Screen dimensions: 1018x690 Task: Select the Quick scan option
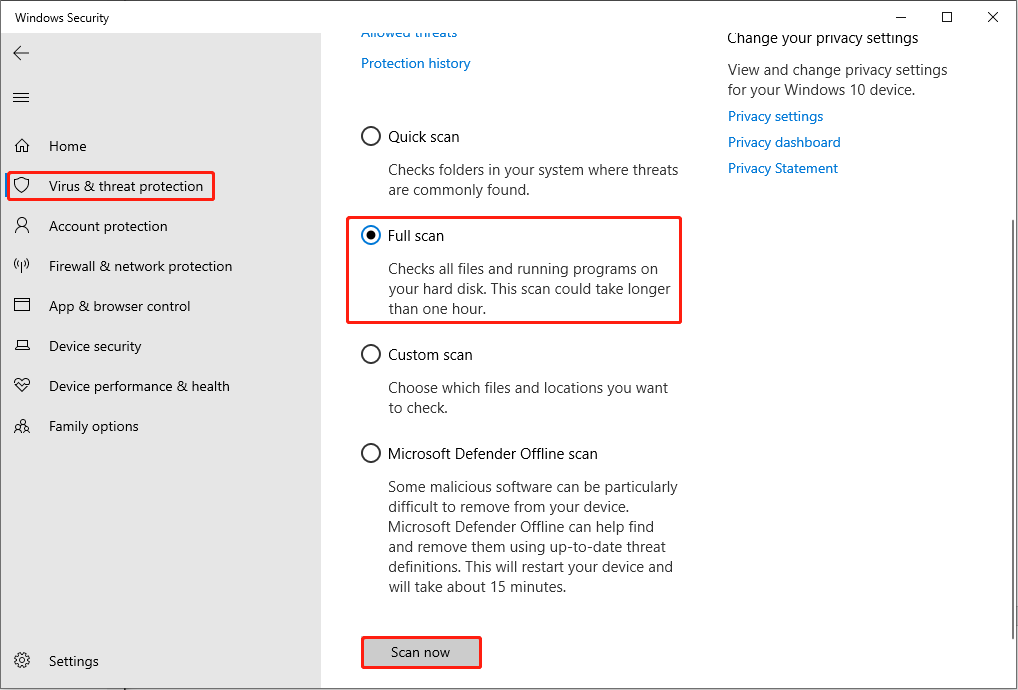click(371, 136)
